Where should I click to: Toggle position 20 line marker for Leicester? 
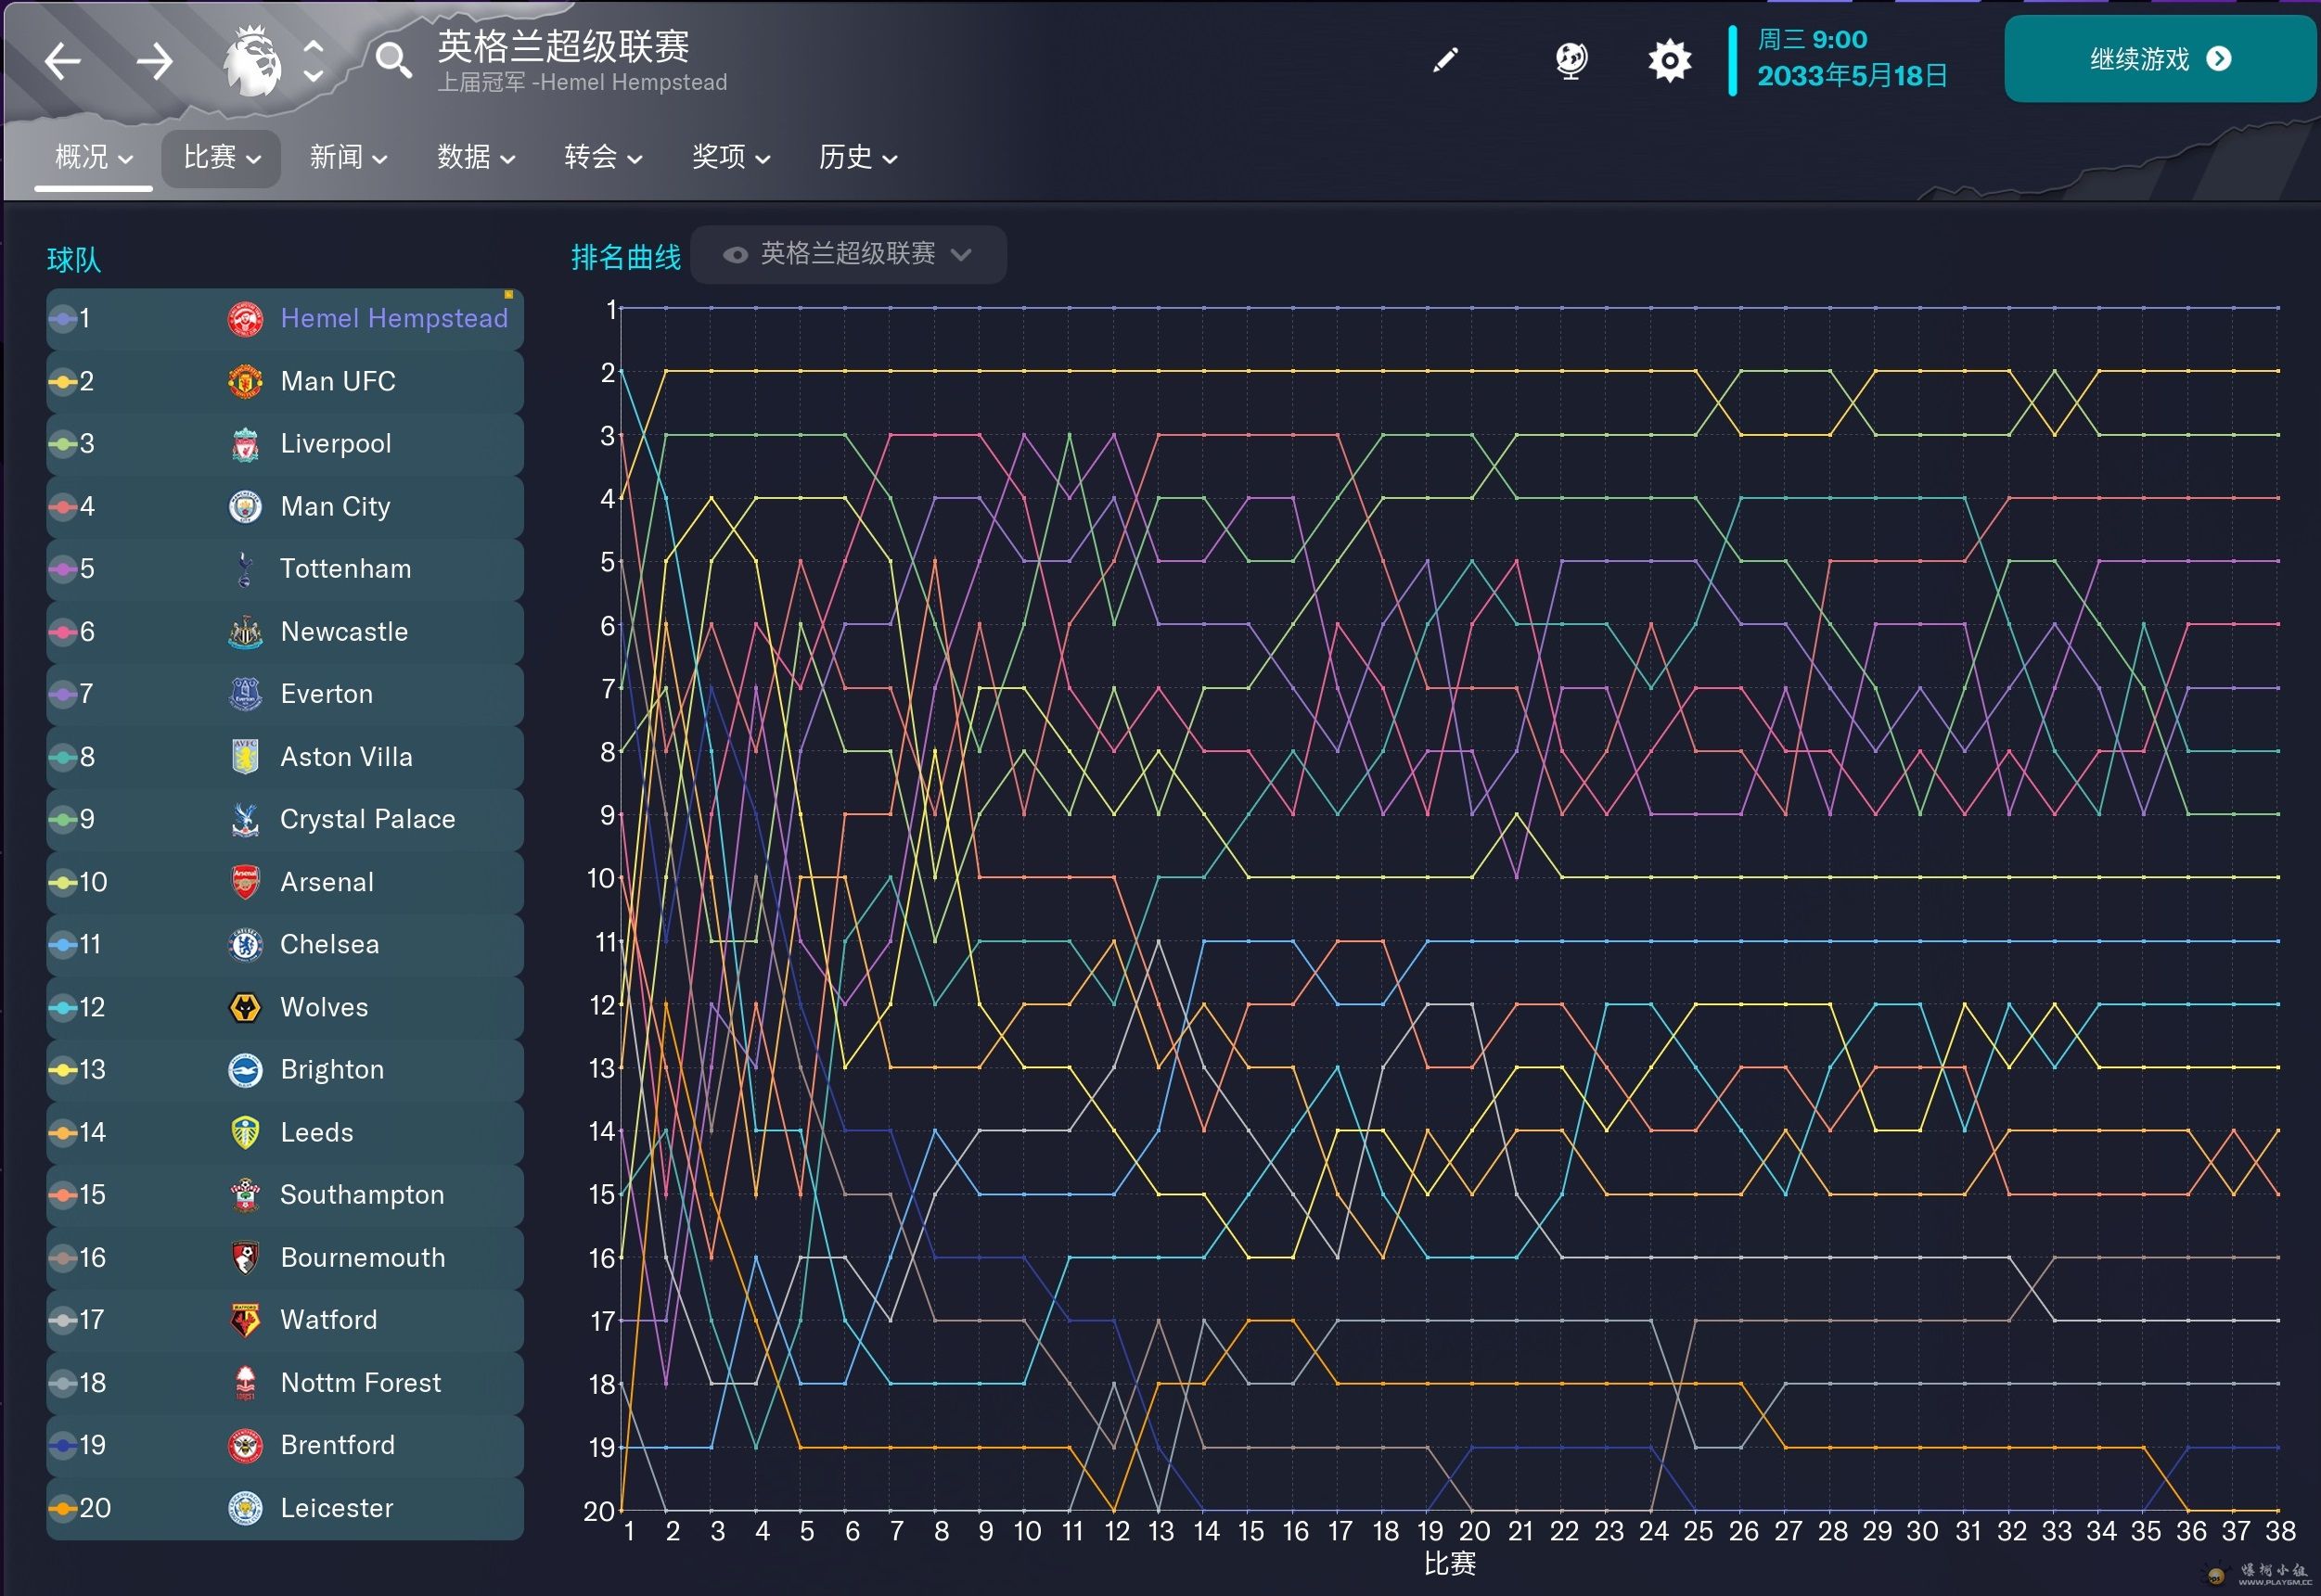(63, 1508)
